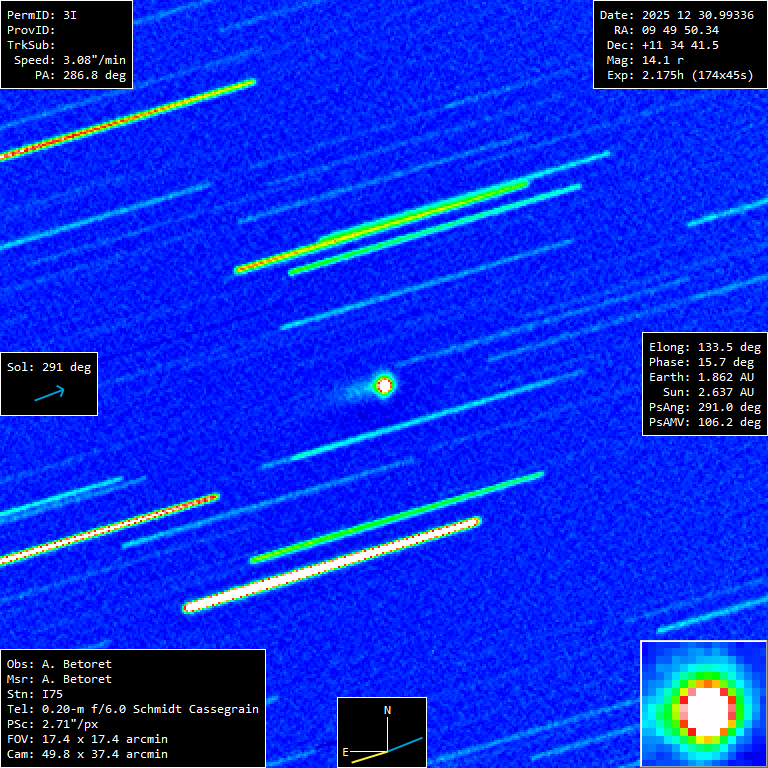Click the N label on the compass

pyautogui.click(x=388, y=710)
